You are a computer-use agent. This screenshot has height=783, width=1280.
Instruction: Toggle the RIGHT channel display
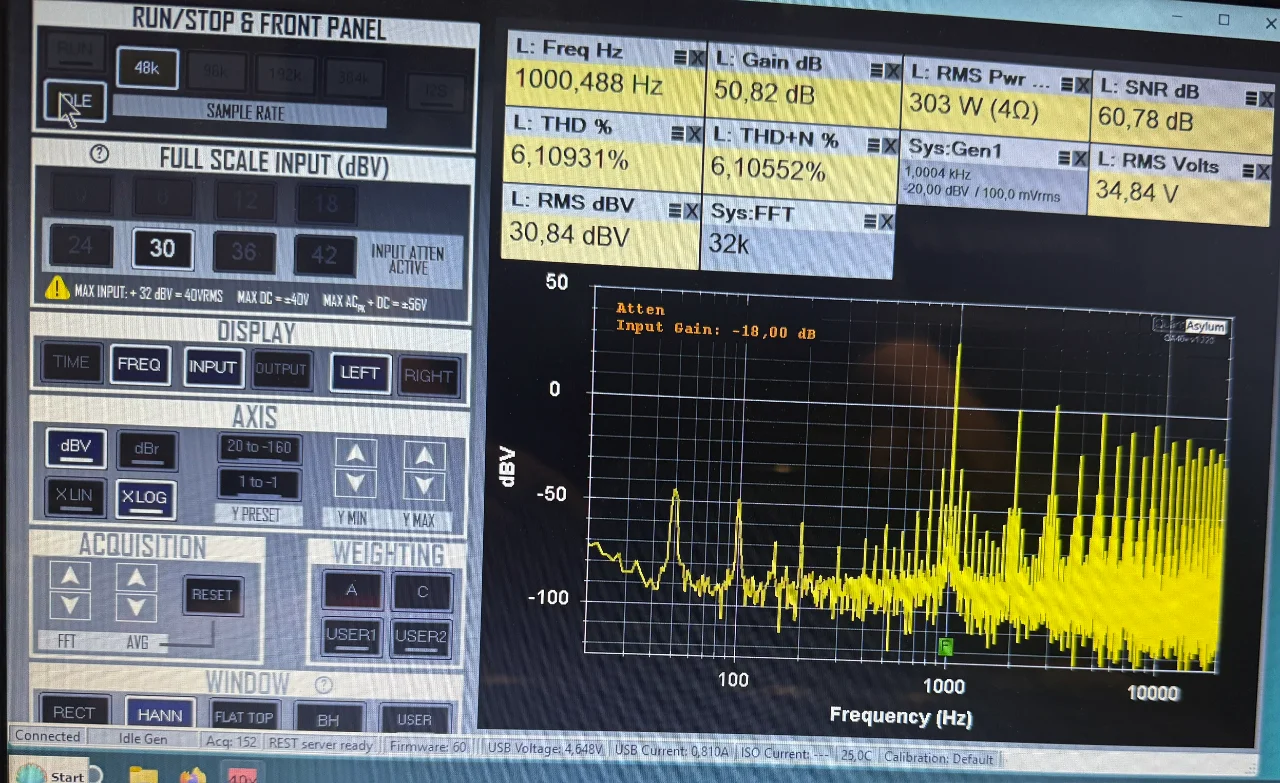(x=428, y=376)
